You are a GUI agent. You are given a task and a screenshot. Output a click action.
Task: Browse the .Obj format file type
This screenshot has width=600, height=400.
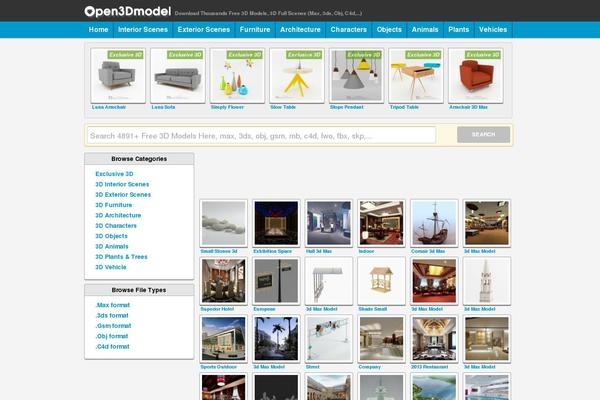click(x=112, y=336)
